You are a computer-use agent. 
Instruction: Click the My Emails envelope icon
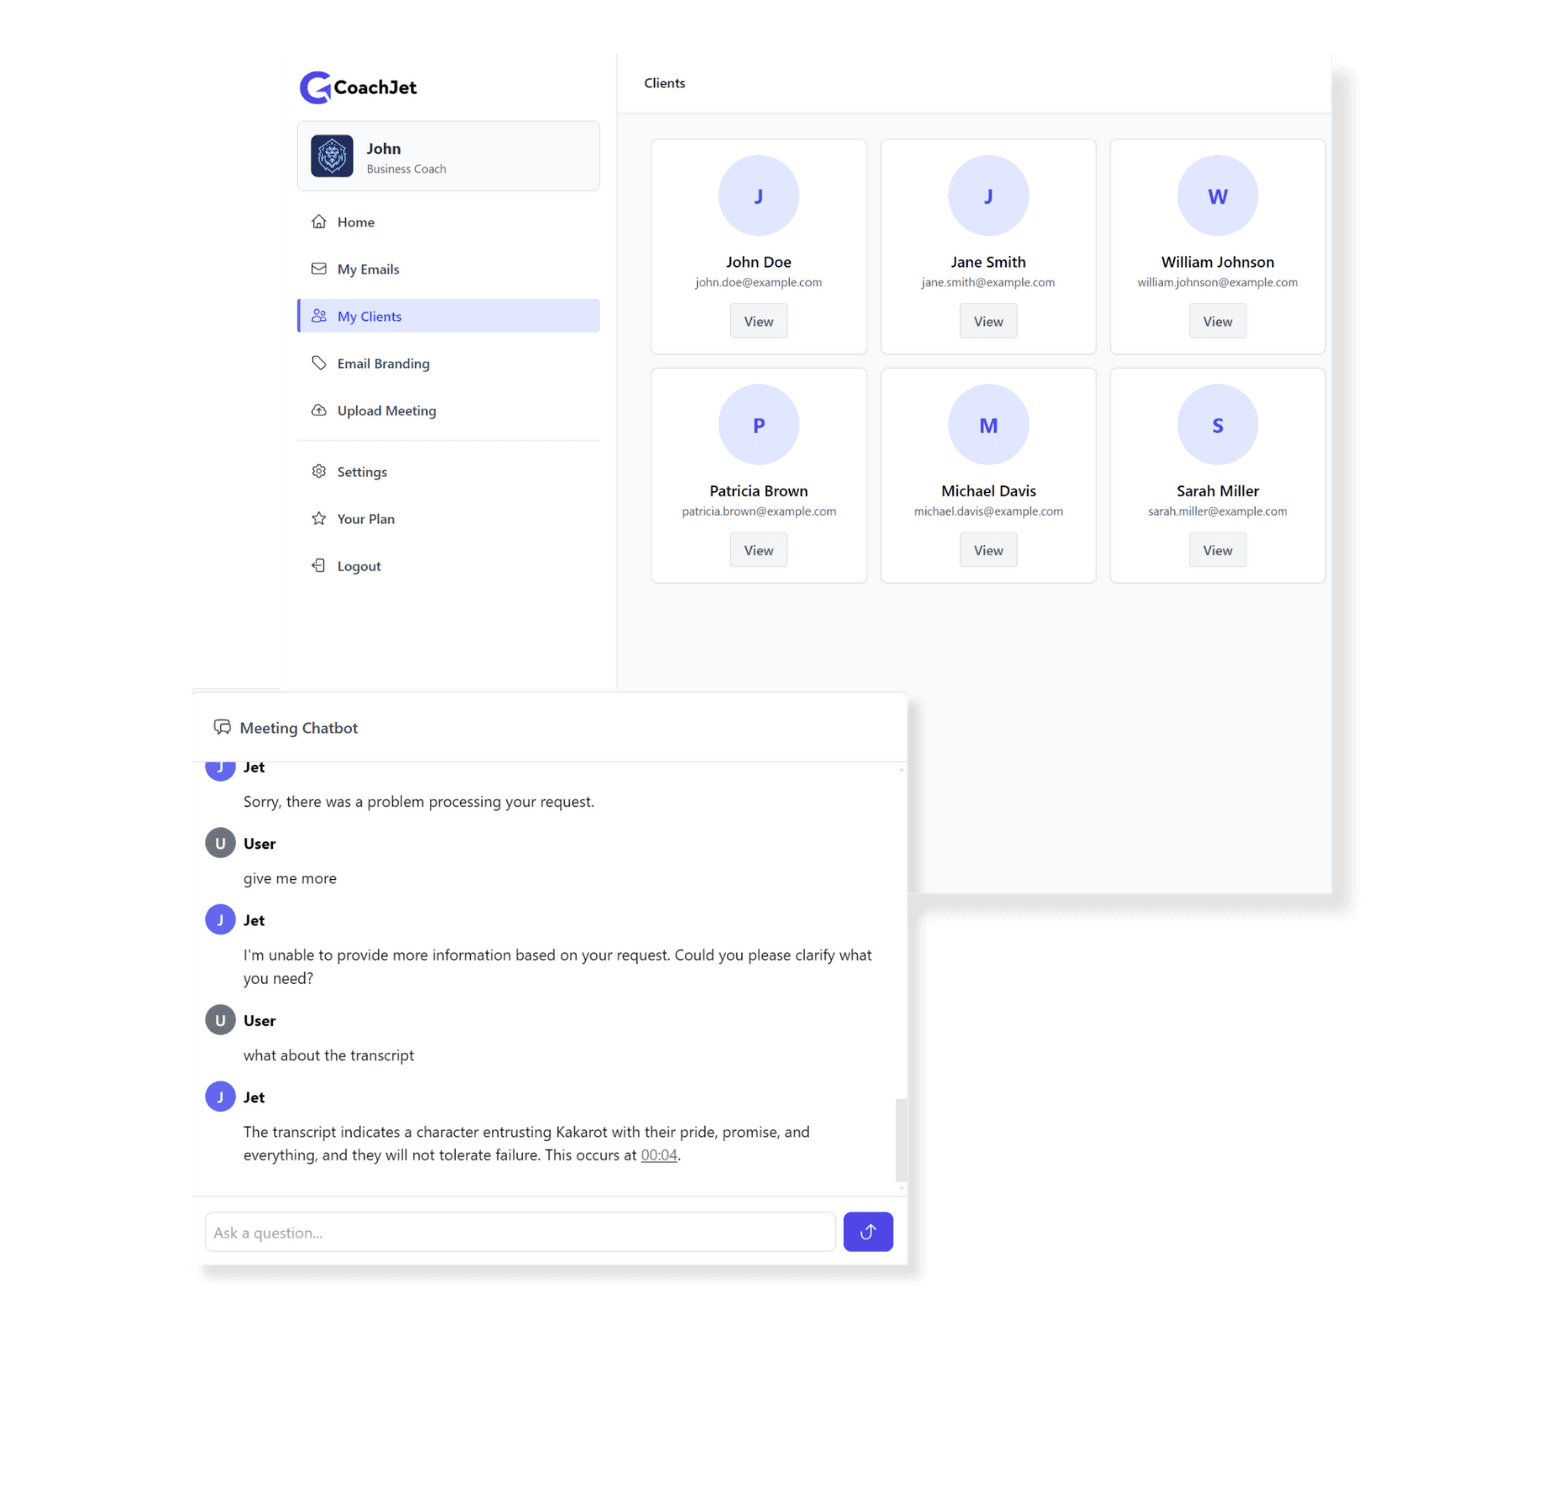click(319, 269)
